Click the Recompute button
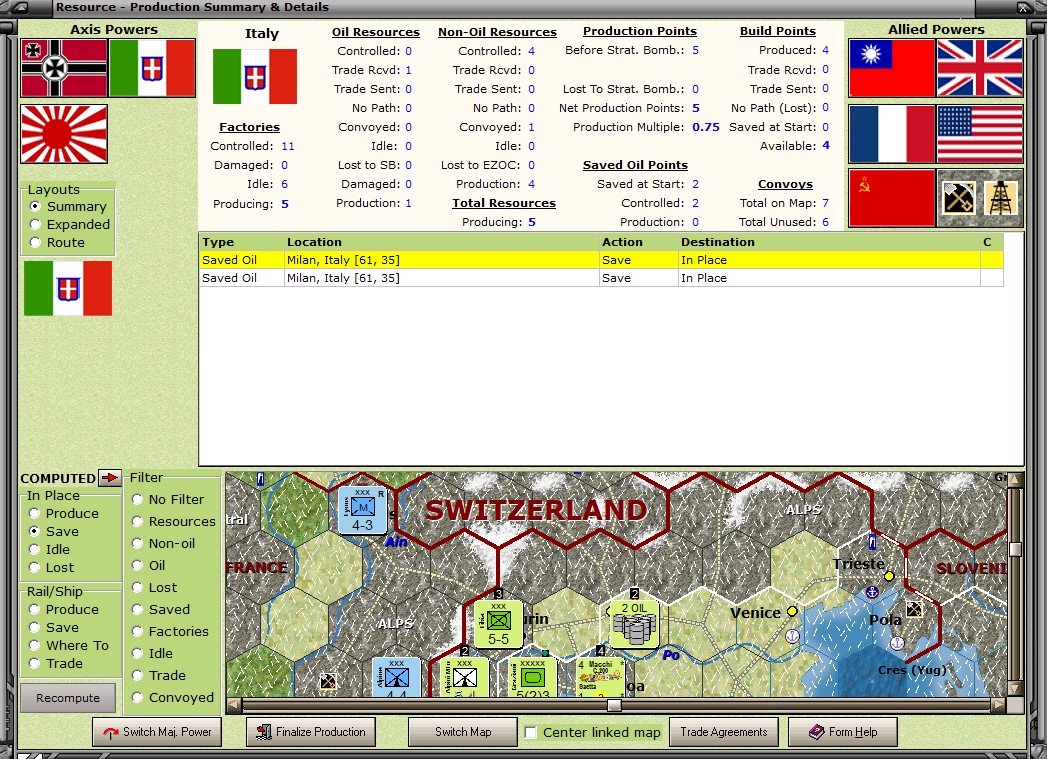This screenshot has height=759, width=1047. point(67,698)
